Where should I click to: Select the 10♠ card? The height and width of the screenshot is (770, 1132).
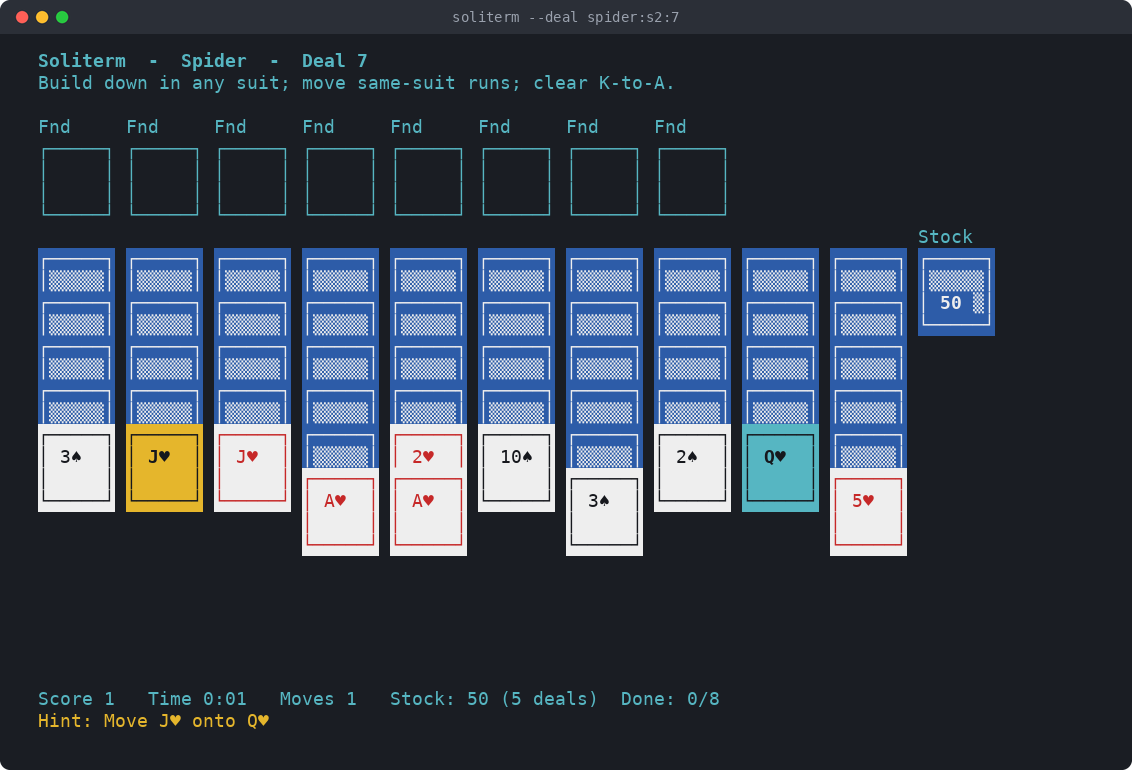point(516,468)
